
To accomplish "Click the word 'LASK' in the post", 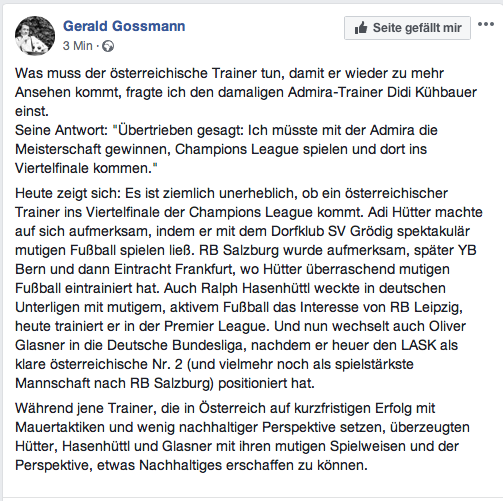I will pyautogui.click(x=419, y=345).
